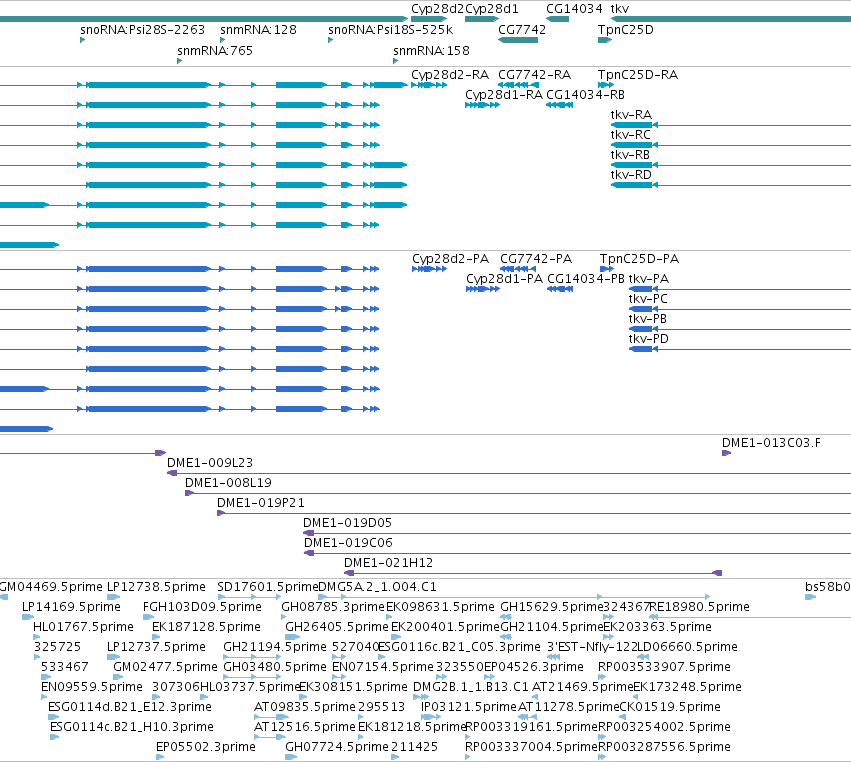851x762 pixels.
Task: Click the LD06660.5prime EST label
Action: [687, 647]
